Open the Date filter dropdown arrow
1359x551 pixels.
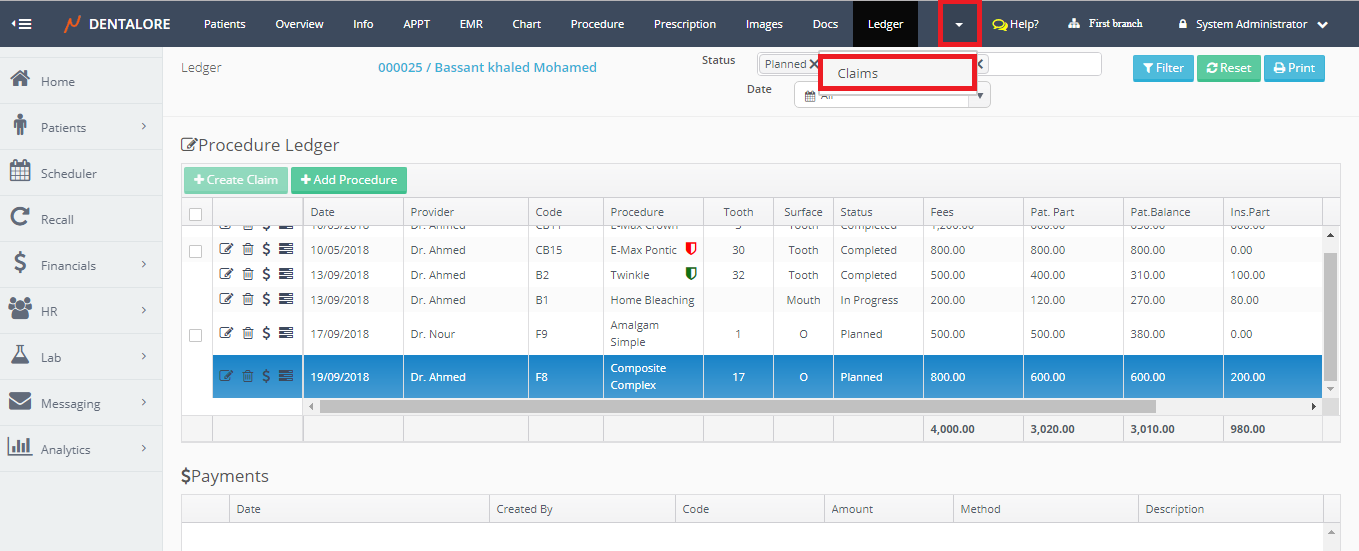(981, 96)
